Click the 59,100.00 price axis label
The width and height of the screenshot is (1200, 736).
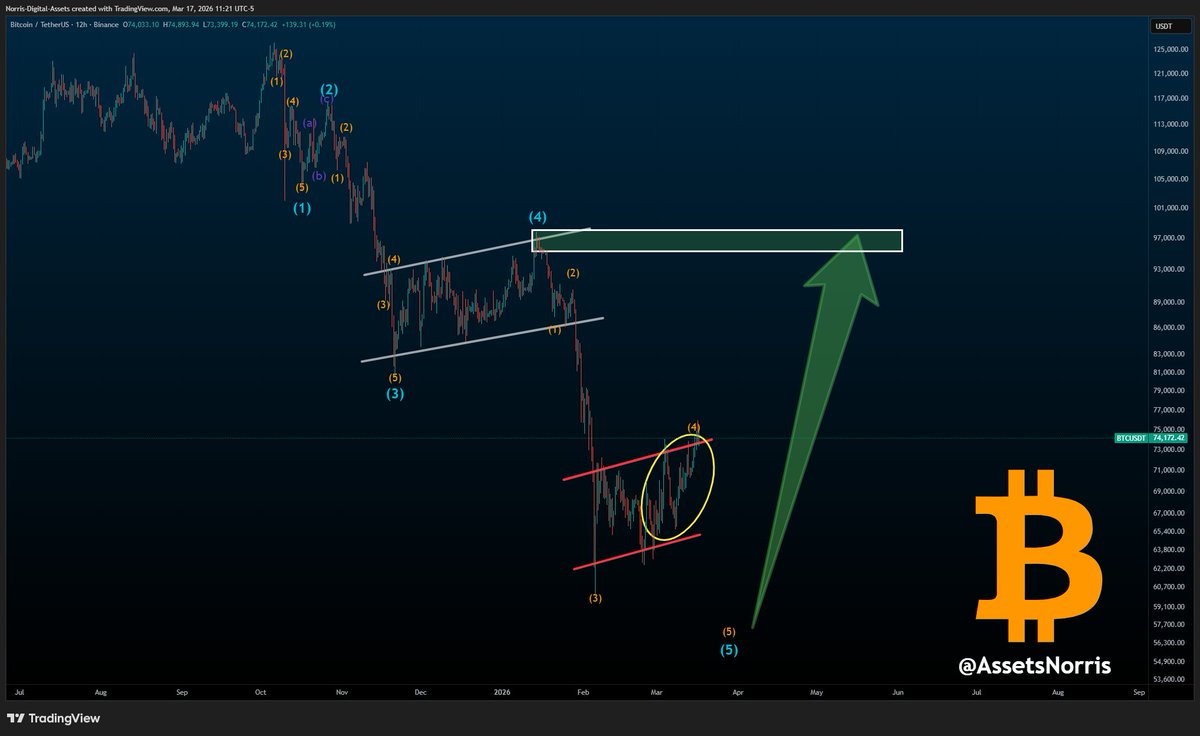coord(1171,606)
